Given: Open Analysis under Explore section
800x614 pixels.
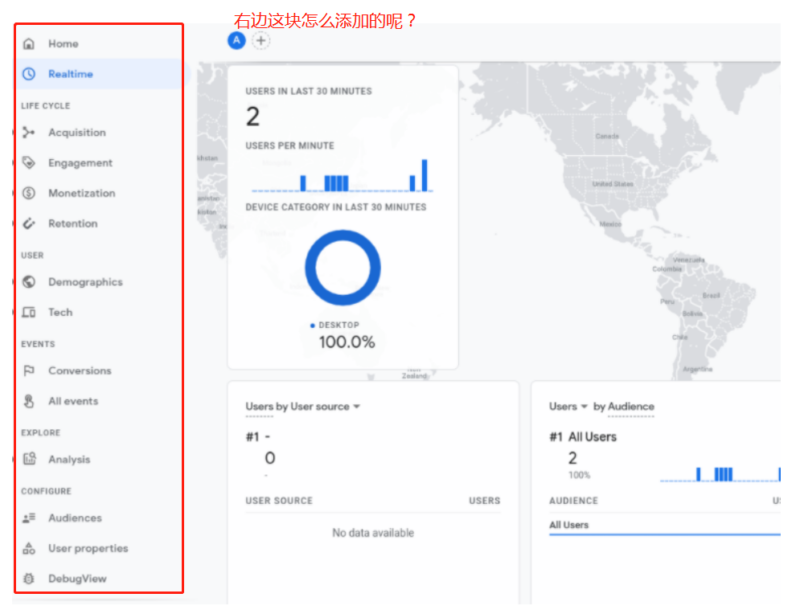Looking at the screenshot, I should (69, 460).
